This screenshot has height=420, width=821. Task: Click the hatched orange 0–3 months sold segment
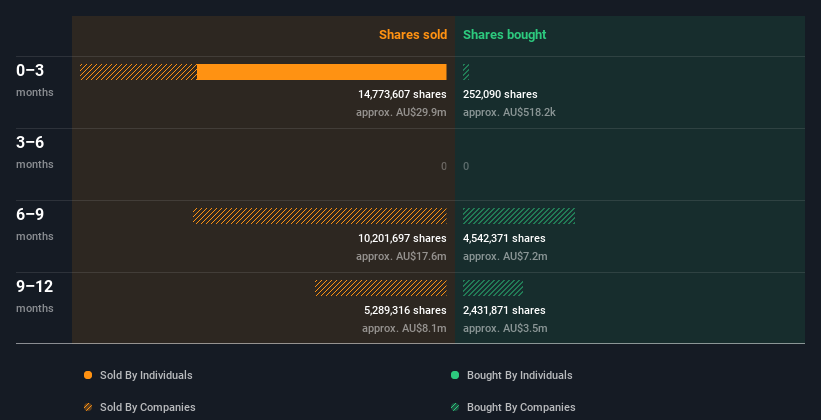(138, 72)
